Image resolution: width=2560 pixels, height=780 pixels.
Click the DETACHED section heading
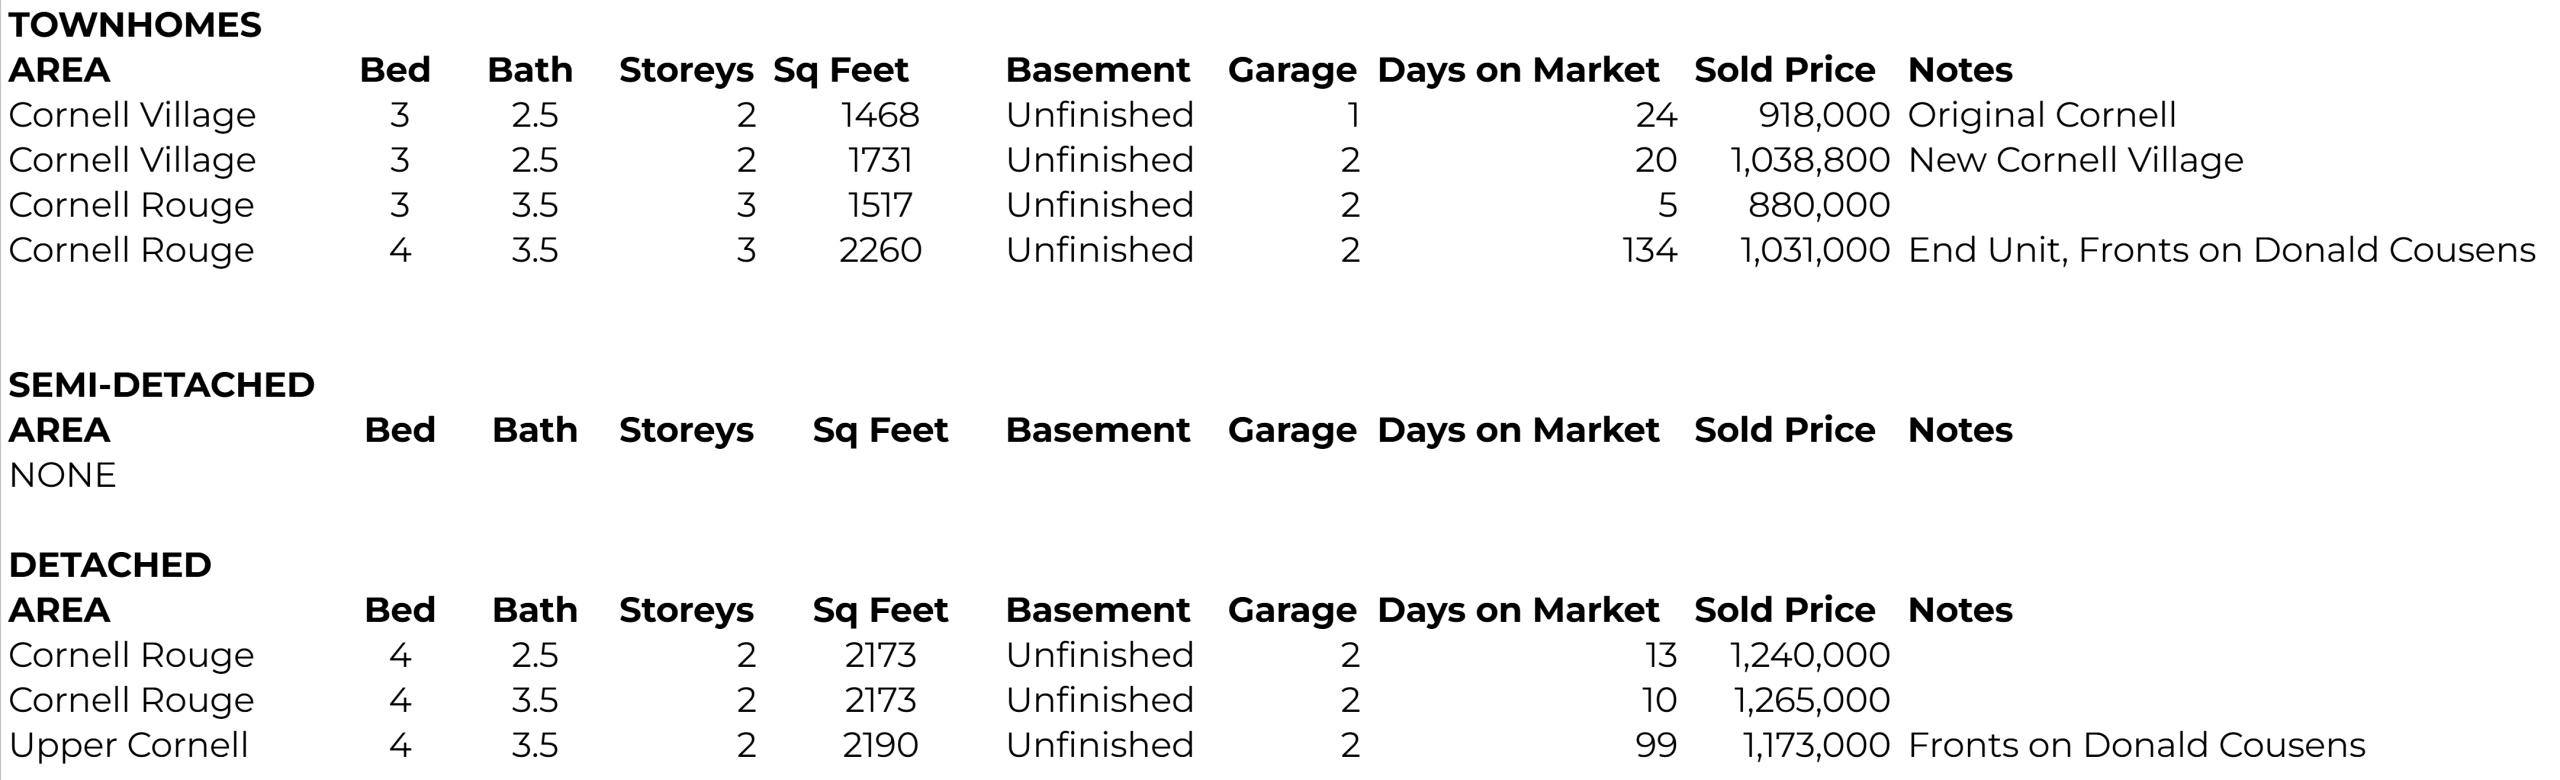110,565
